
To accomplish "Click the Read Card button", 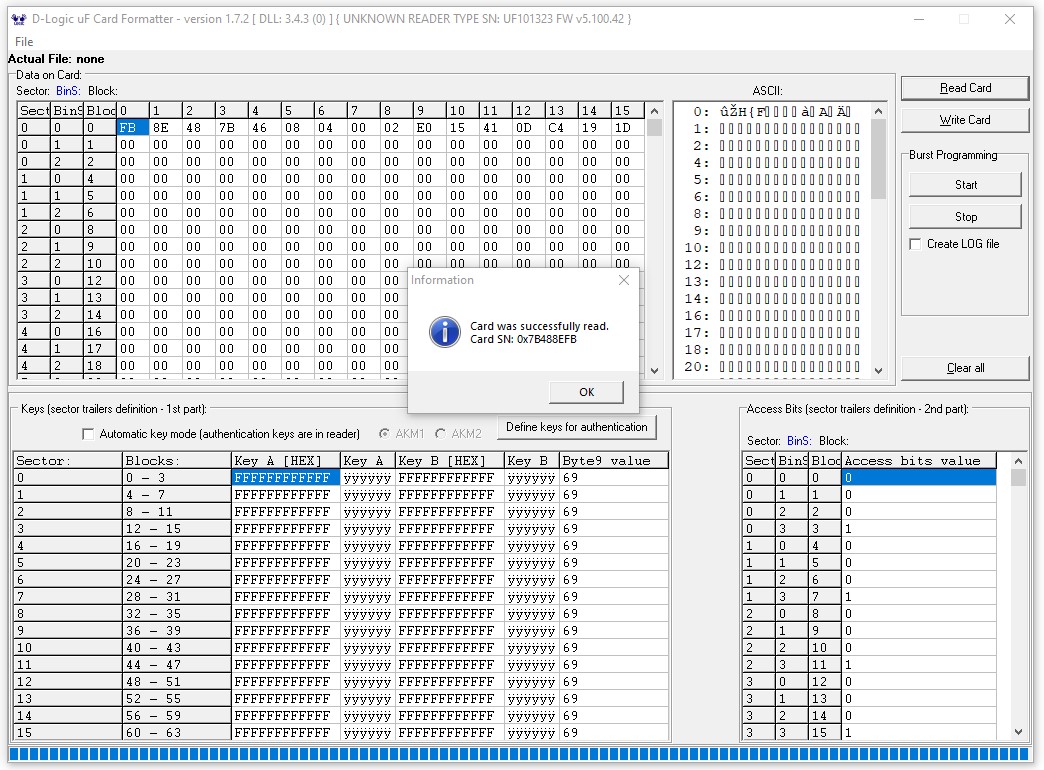I will [965, 88].
